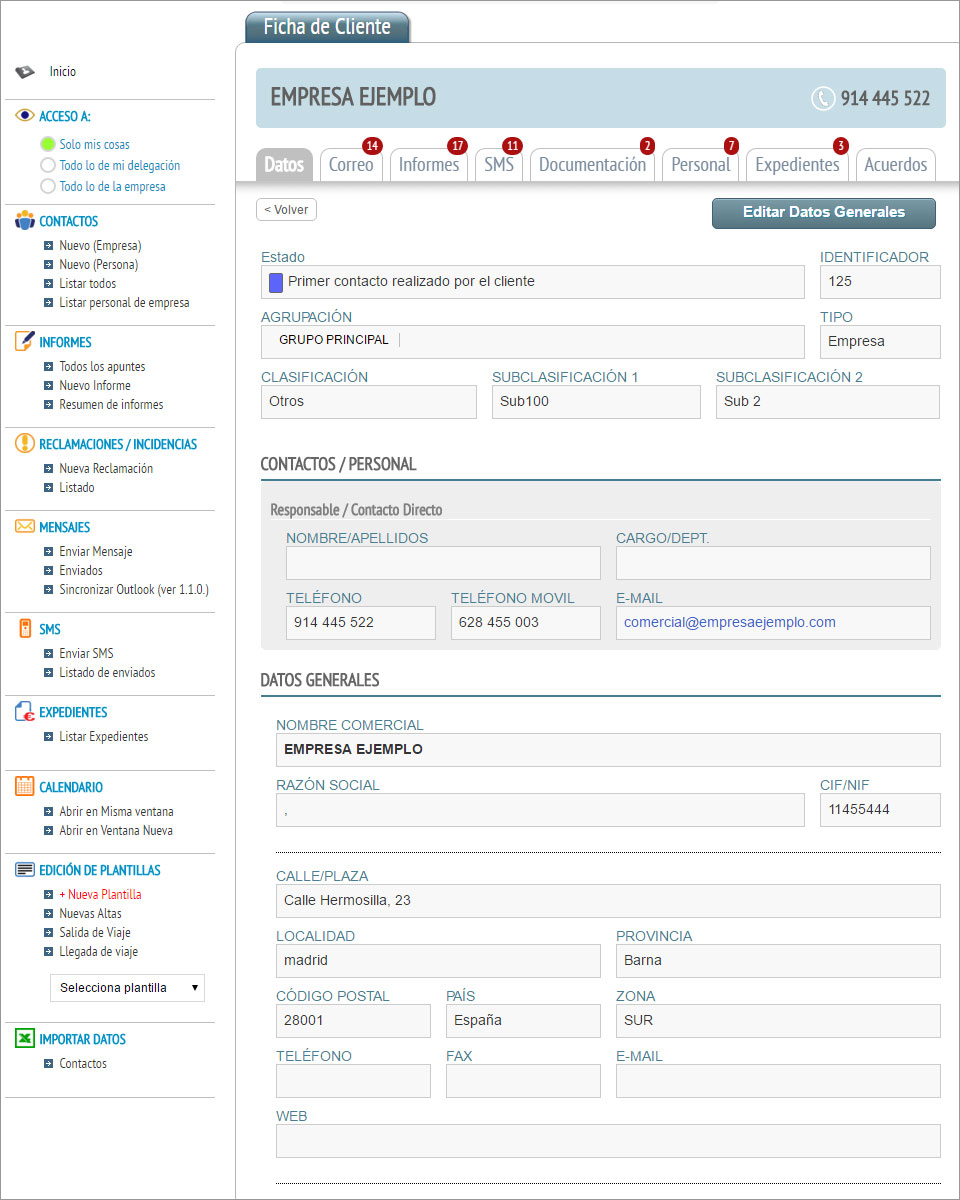
Task: Choose 'Todo lo de la empresa' radio
Action: point(48,187)
